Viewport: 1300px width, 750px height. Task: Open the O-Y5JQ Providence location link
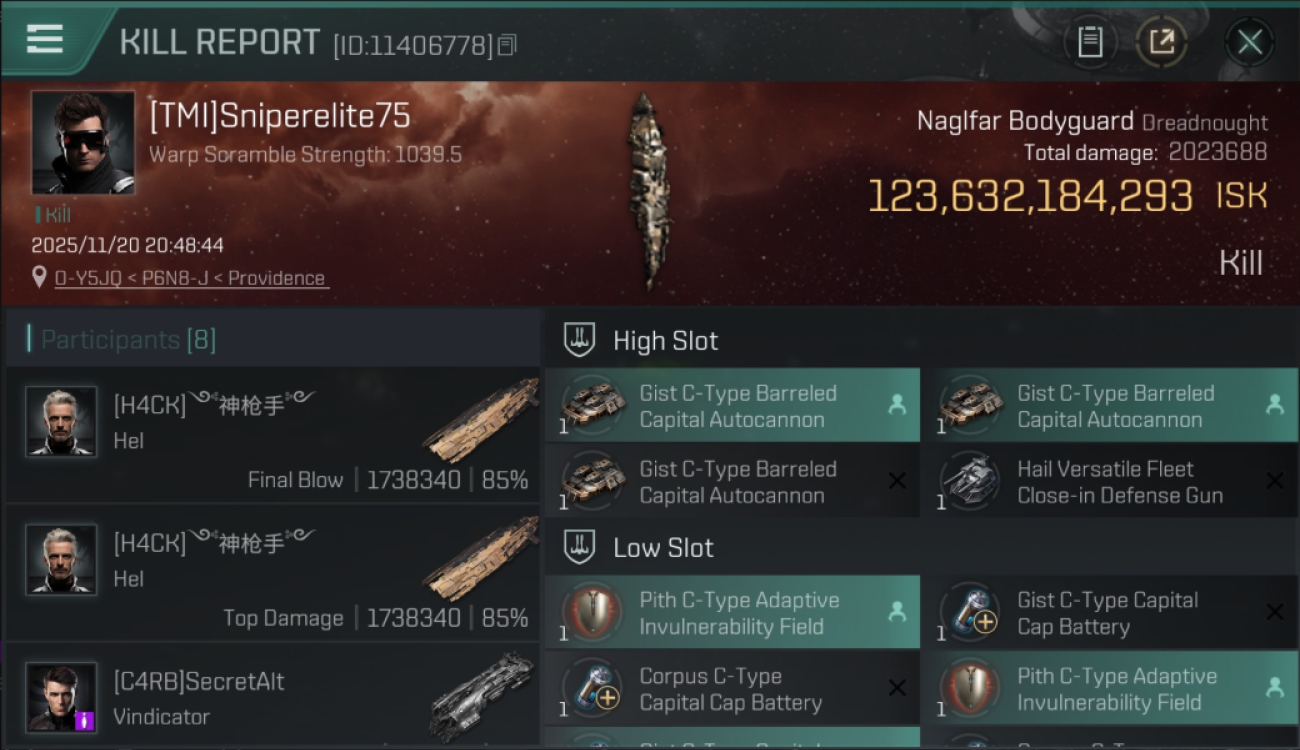point(190,278)
